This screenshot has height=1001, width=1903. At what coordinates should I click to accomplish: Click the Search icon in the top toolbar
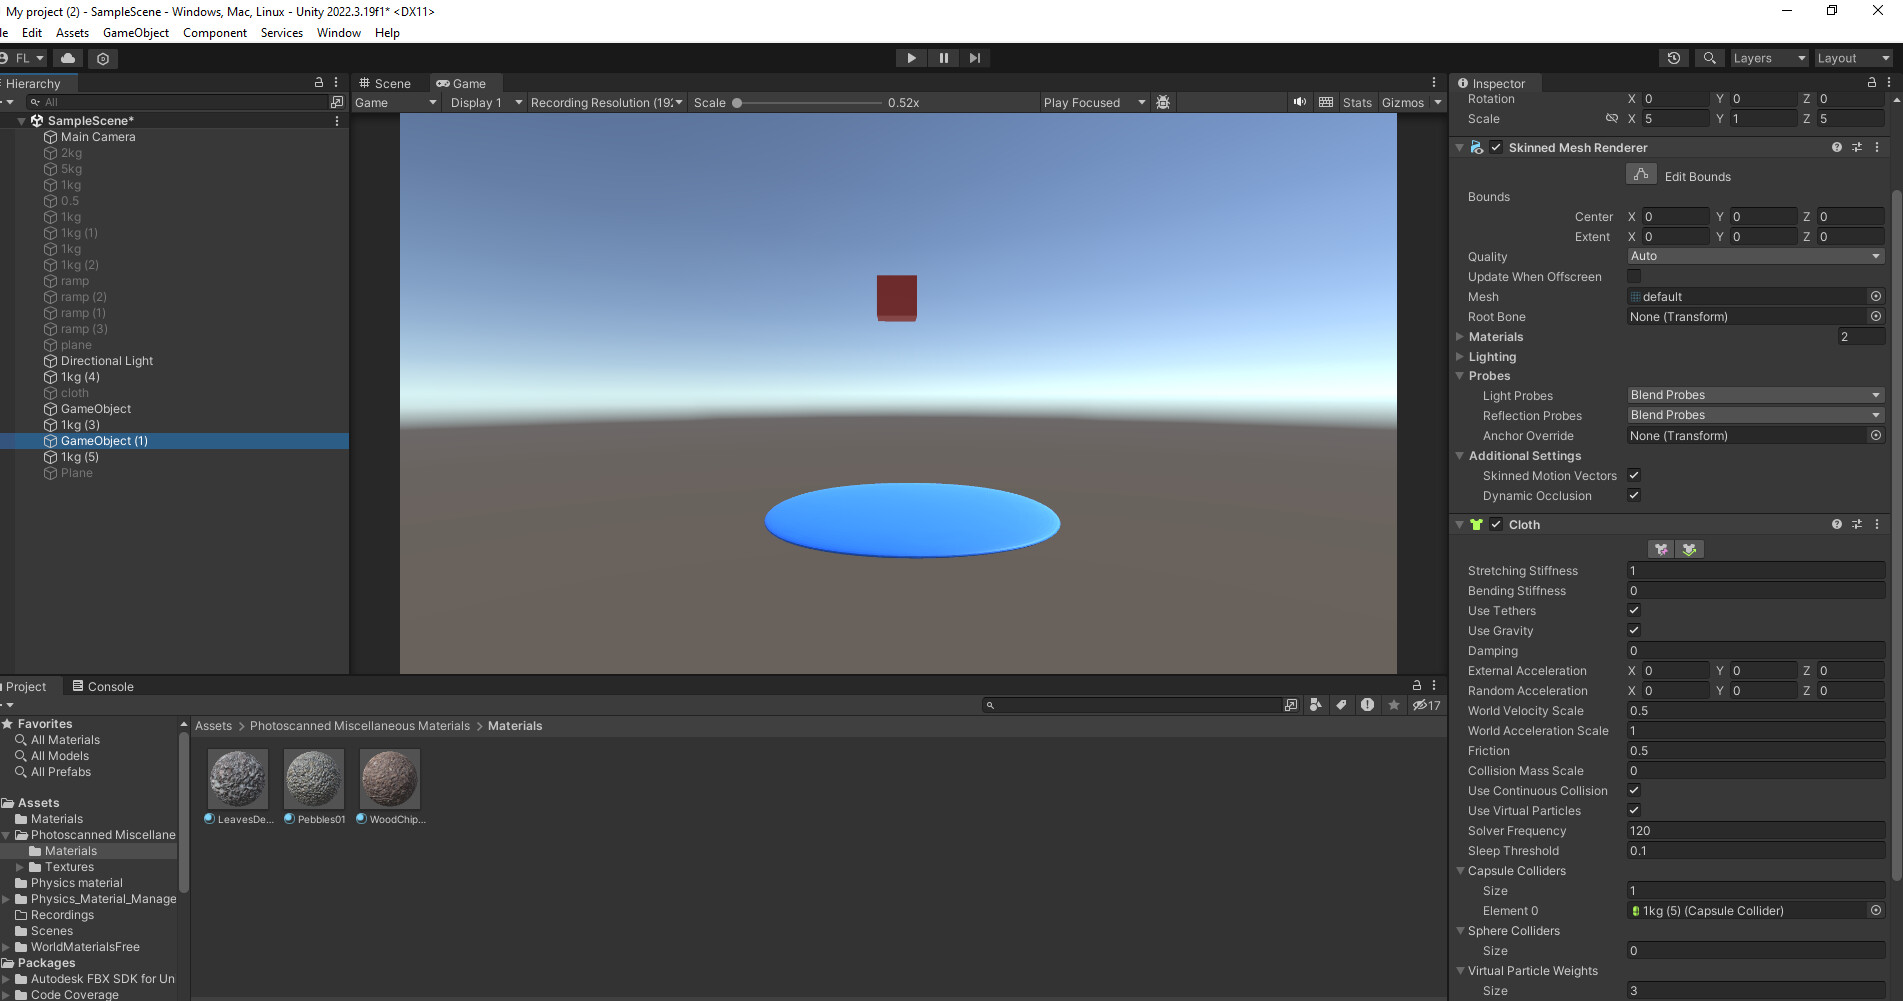(x=1709, y=57)
